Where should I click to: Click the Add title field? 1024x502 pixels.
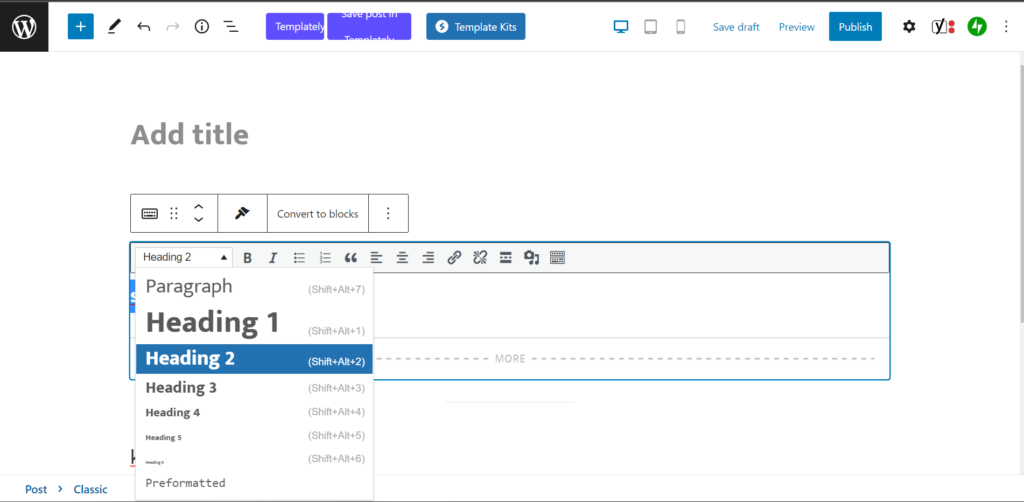tap(190, 135)
